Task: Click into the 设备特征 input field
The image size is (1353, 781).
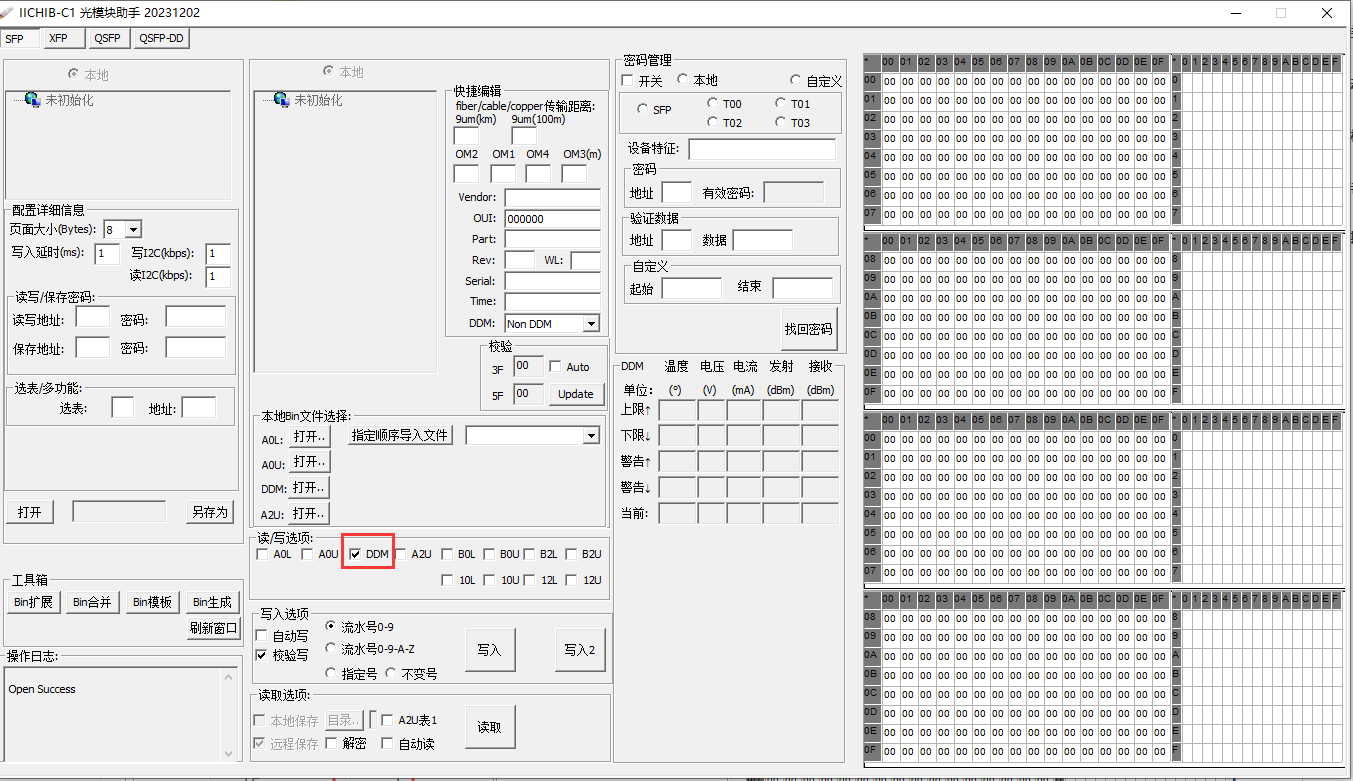Action: click(x=762, y=149)
